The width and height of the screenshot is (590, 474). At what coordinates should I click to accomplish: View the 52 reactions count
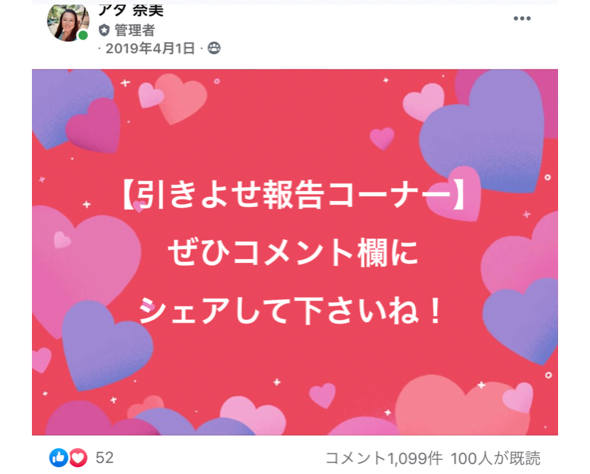coord(104,458)
